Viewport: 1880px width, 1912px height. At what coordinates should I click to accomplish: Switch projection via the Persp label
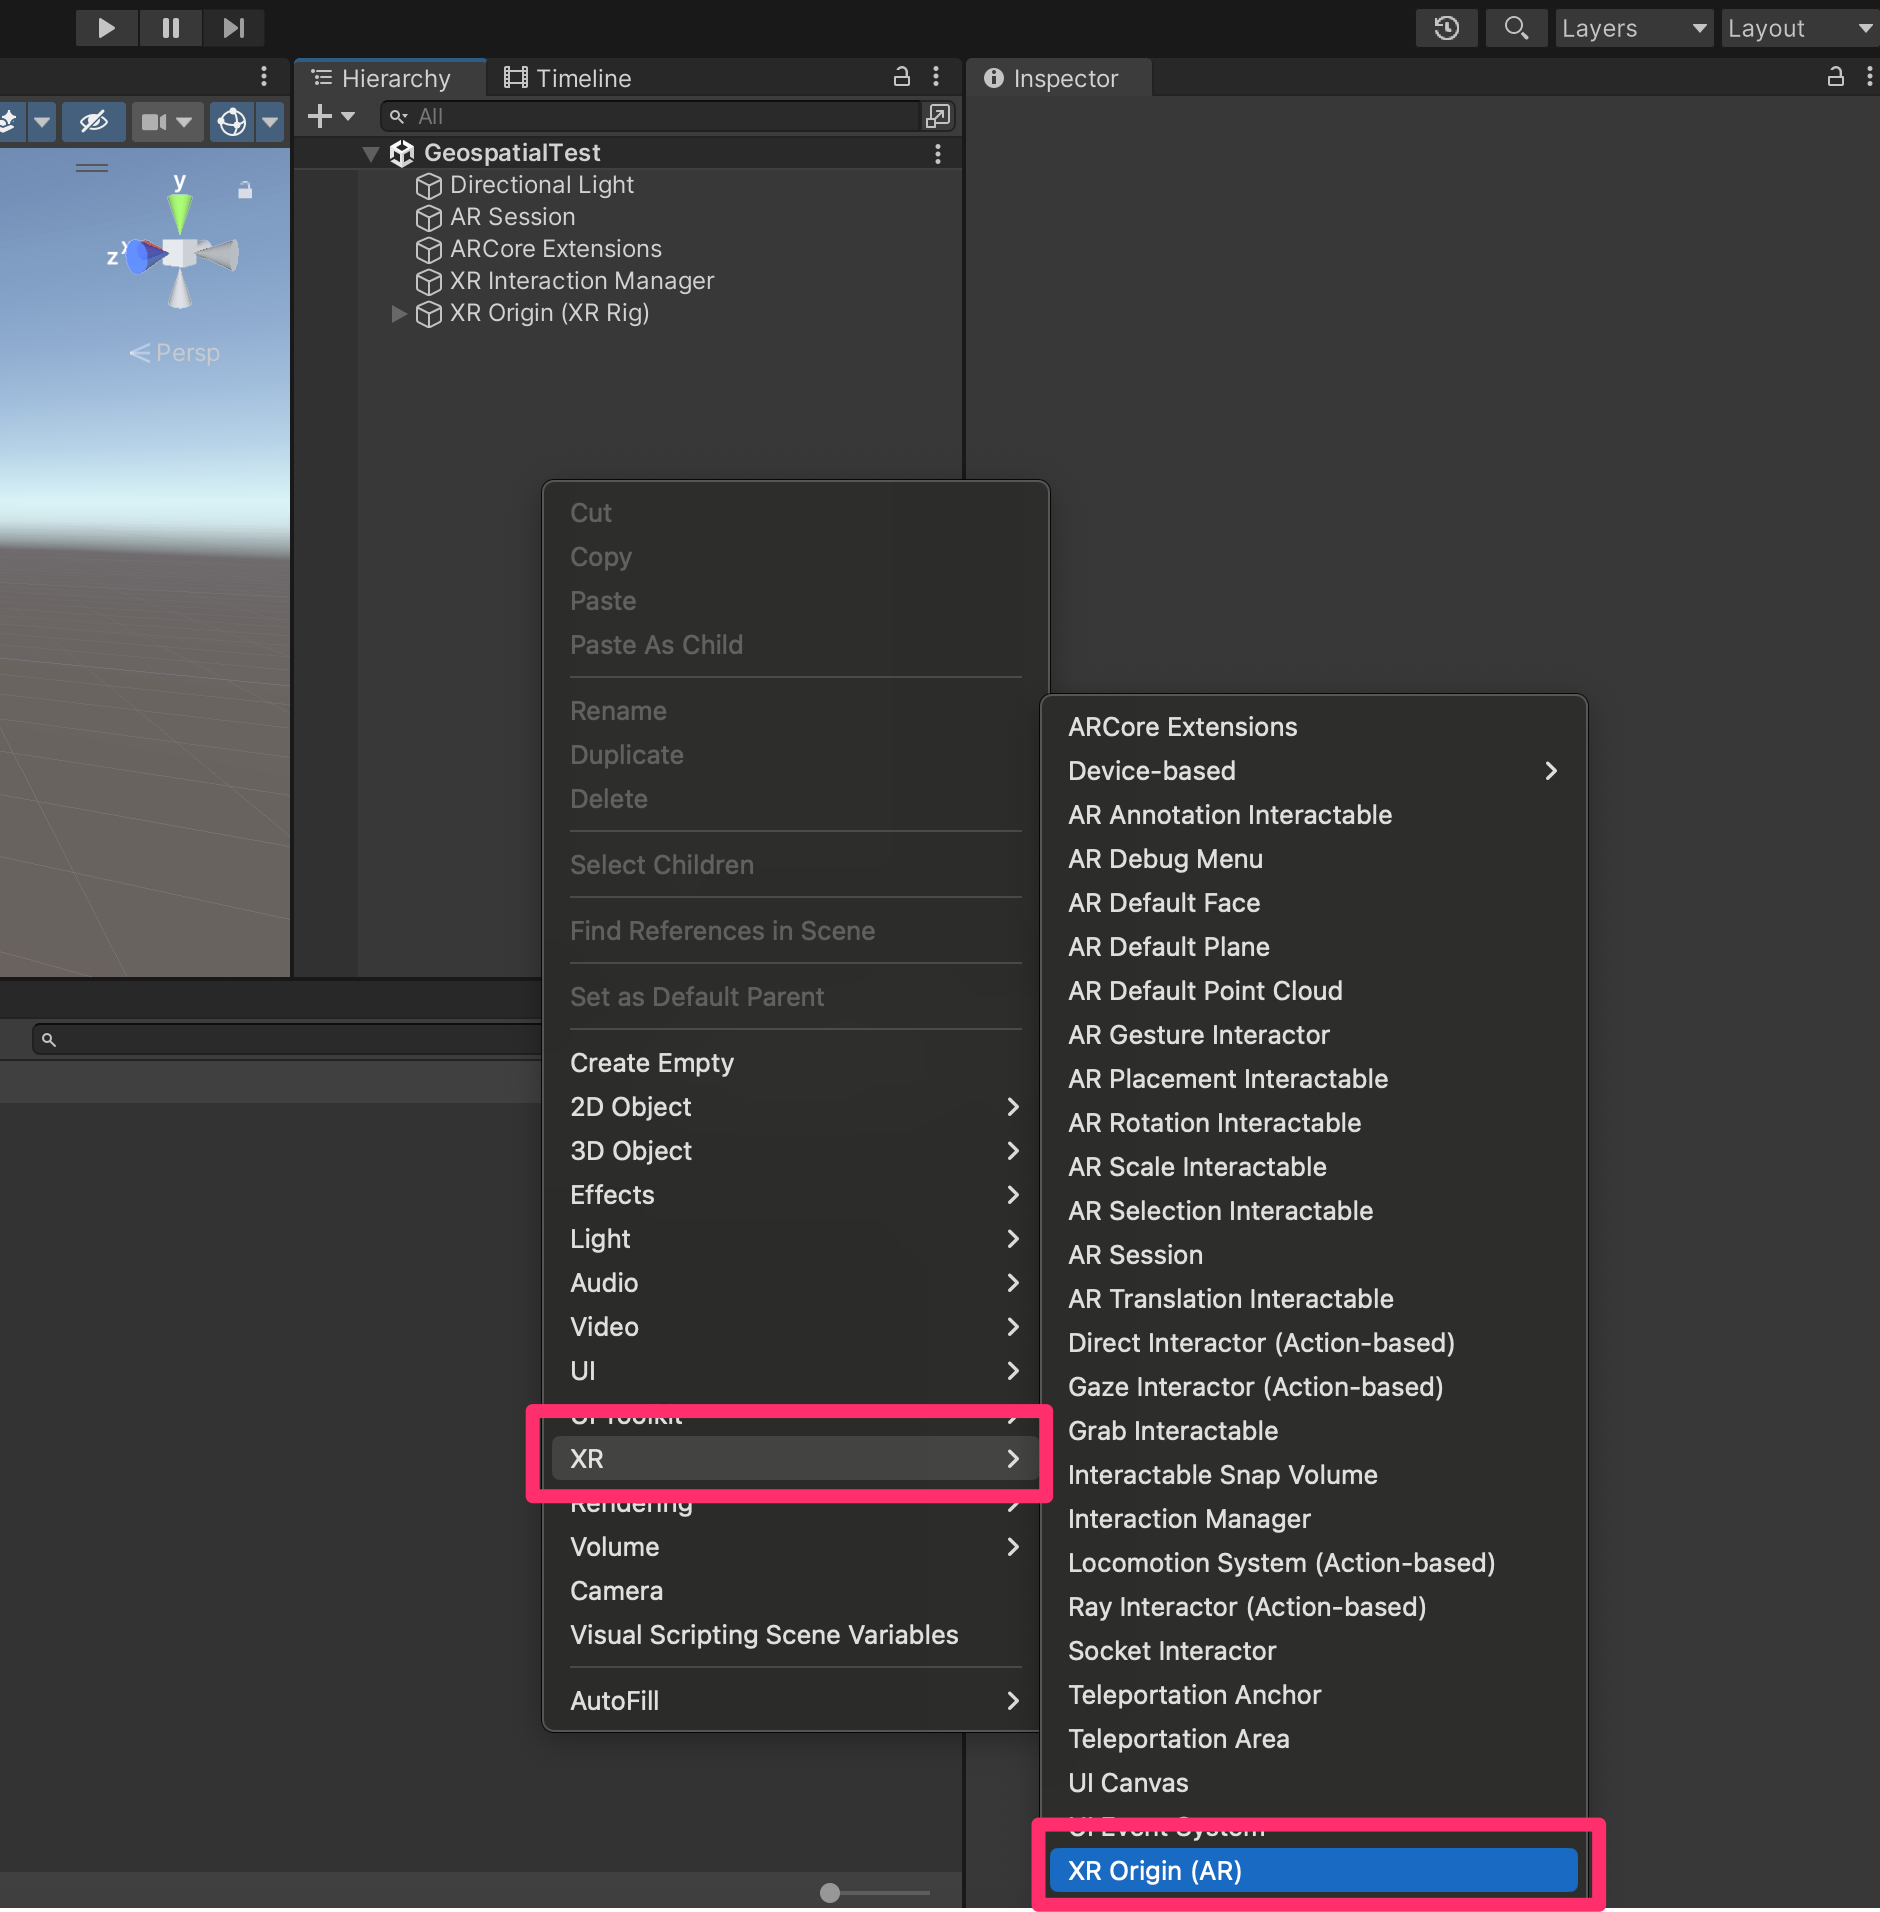click(x=175, y=353)
